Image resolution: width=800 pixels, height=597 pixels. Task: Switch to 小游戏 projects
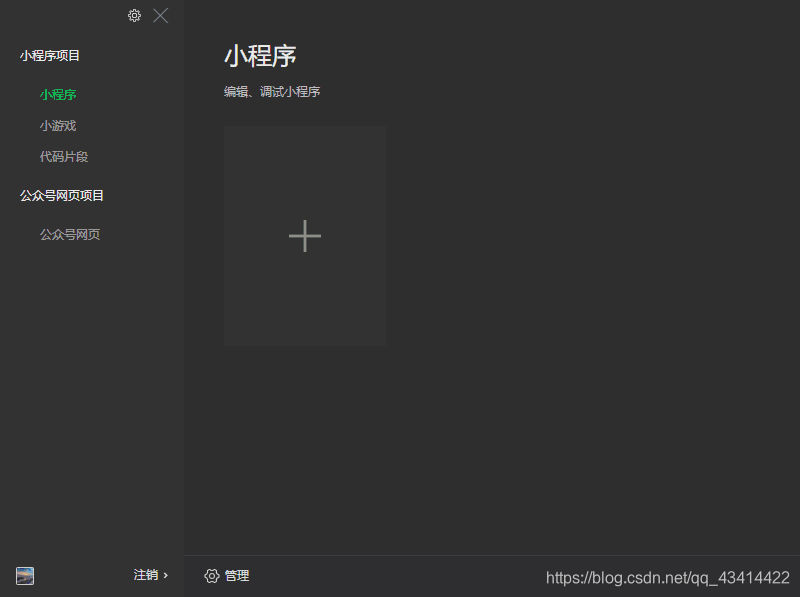click(58, 126)
